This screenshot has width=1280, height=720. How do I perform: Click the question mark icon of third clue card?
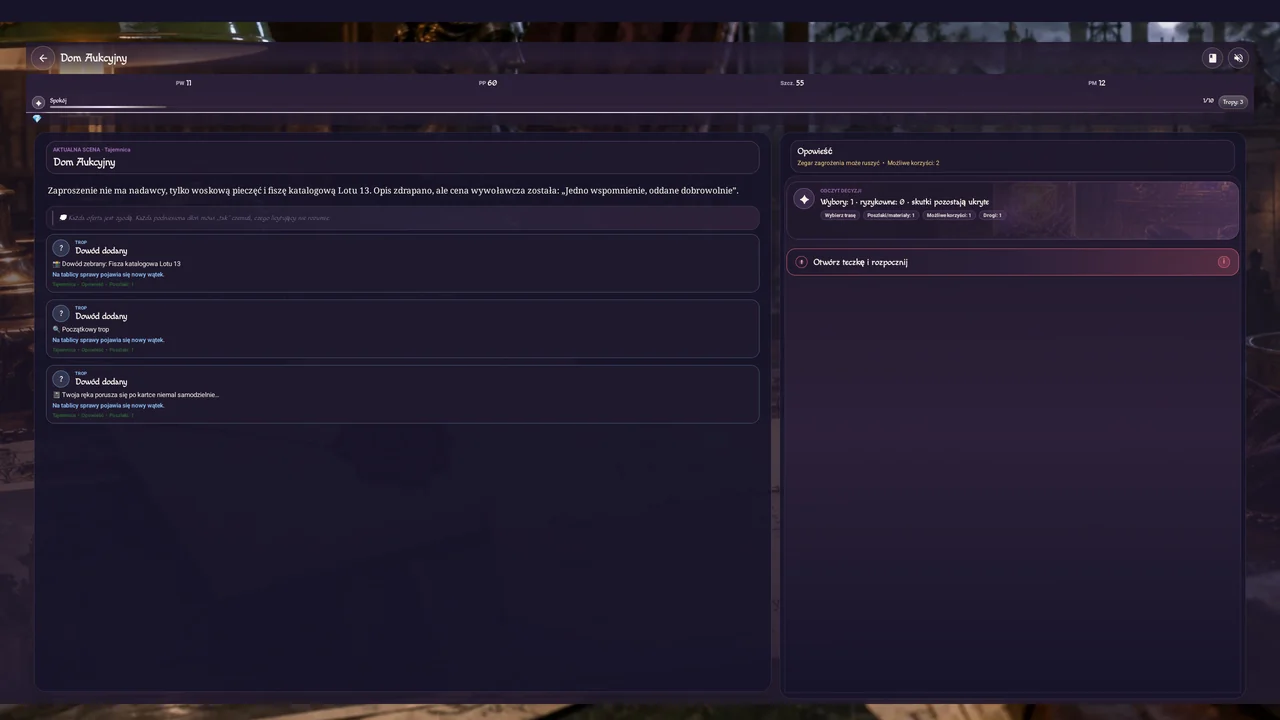point(61,379)
